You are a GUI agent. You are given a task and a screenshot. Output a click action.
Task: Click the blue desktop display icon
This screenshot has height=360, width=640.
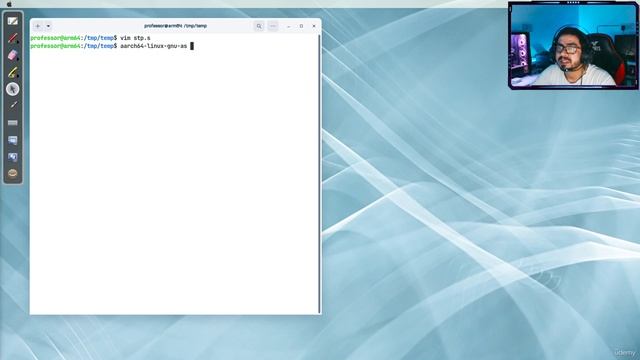pyautogui.click(x=13, y=157)
